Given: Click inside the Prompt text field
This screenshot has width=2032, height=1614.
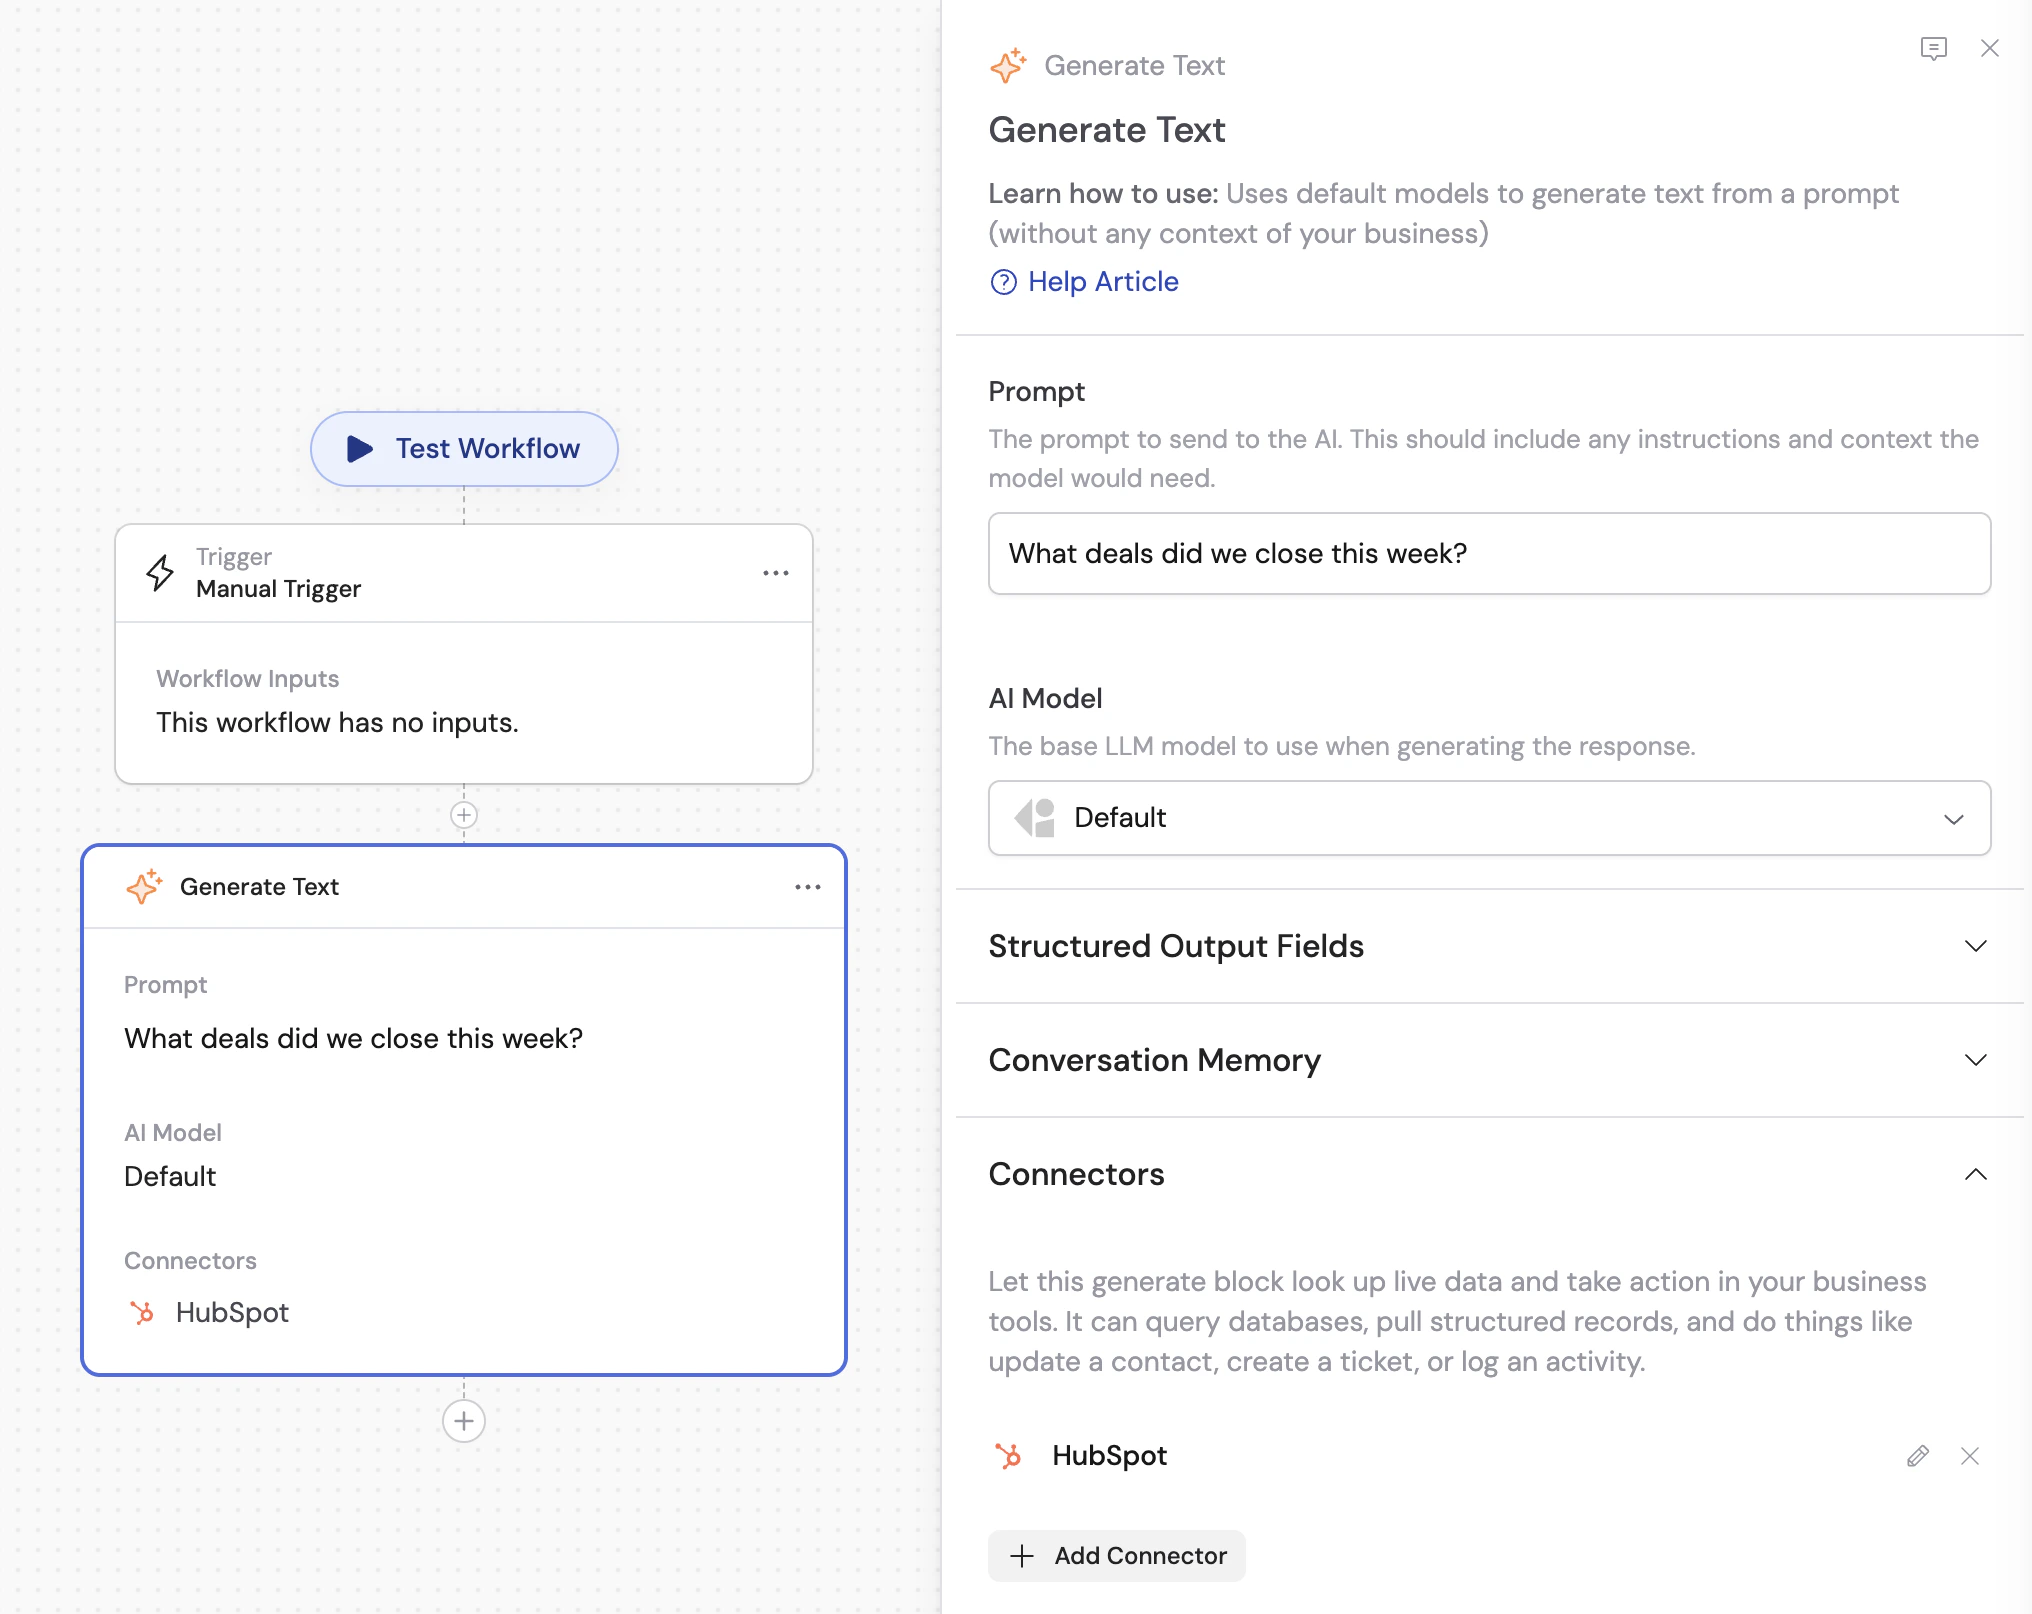Looking at the screenshot, I should [x=1488, y=553].
